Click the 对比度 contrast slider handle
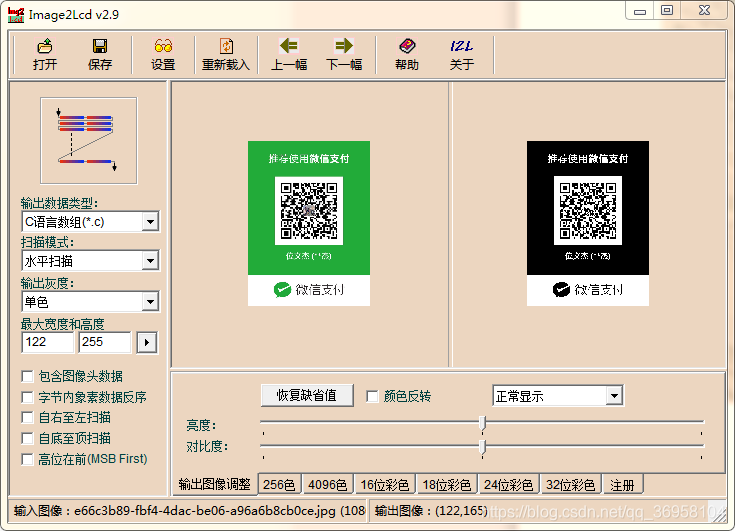Image resolution: width=735 pixels, height=531 pixels. (x=482, y=447)
